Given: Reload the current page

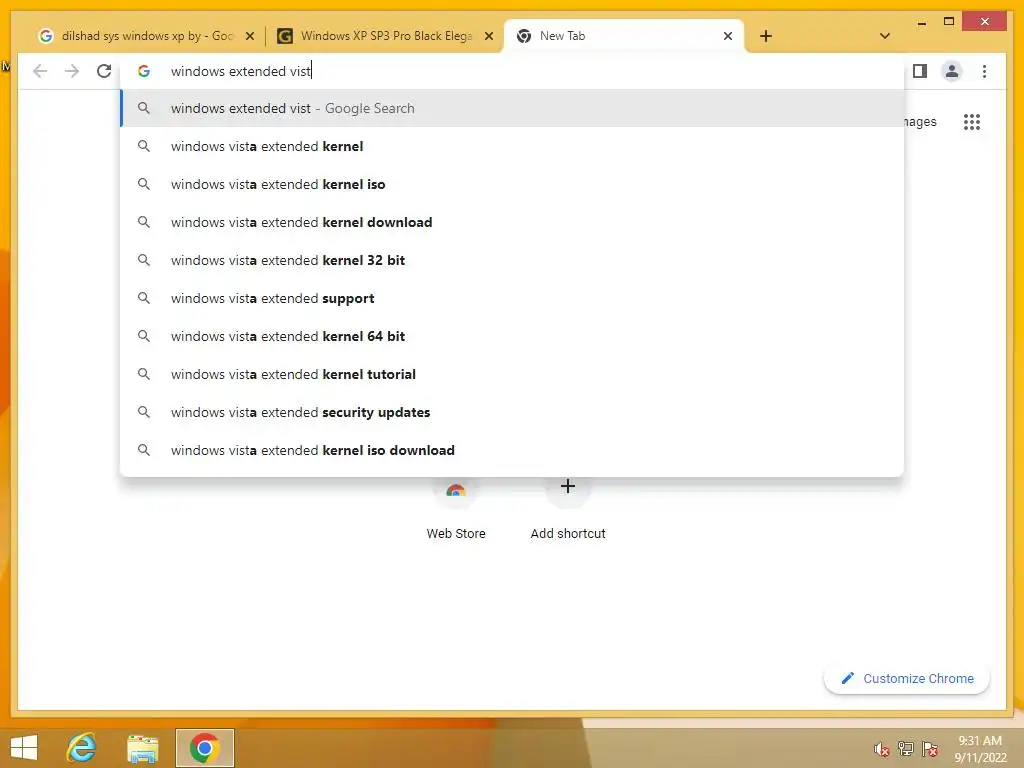Looking at the screenshot, I should (x=104, y=71).
